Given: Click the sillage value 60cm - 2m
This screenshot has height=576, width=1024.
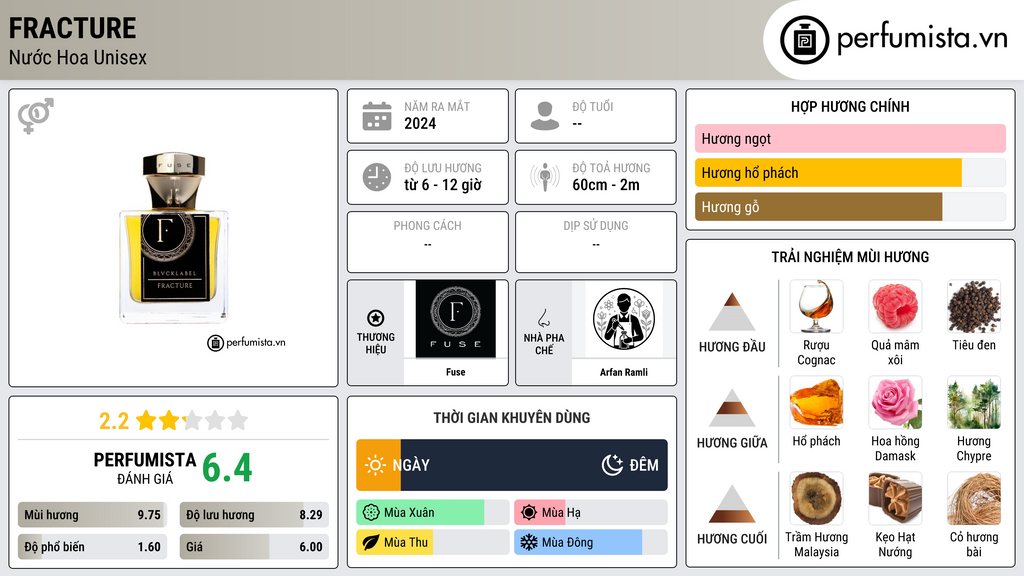Looking at the screenshot, I should pyautogui.click(x=606, y=185).
